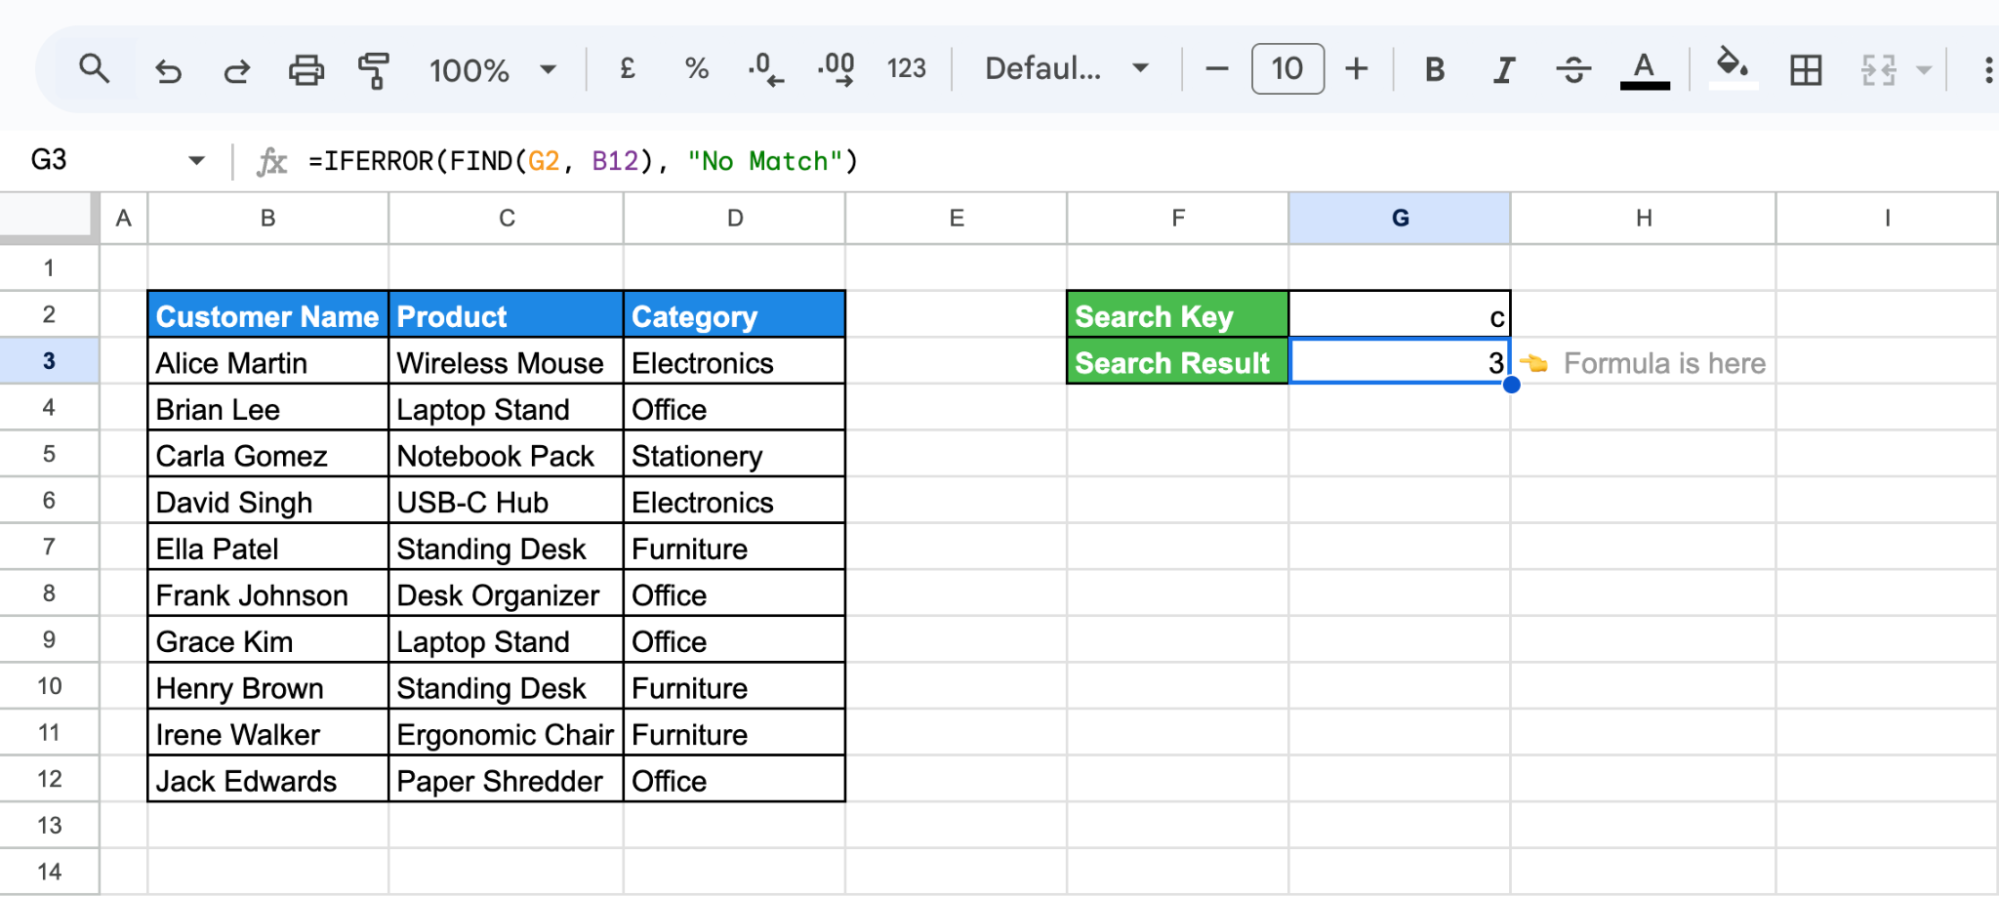Print the spreadsheet
The width and height of the screenshot is (1999, 897).
[306, 70]
